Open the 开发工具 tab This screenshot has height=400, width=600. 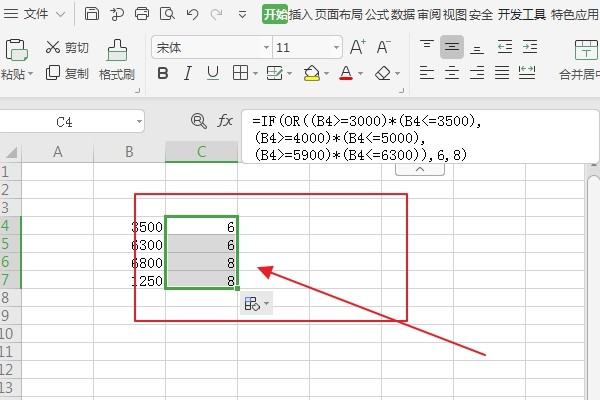pyautogui.click(x=522, y=15)
